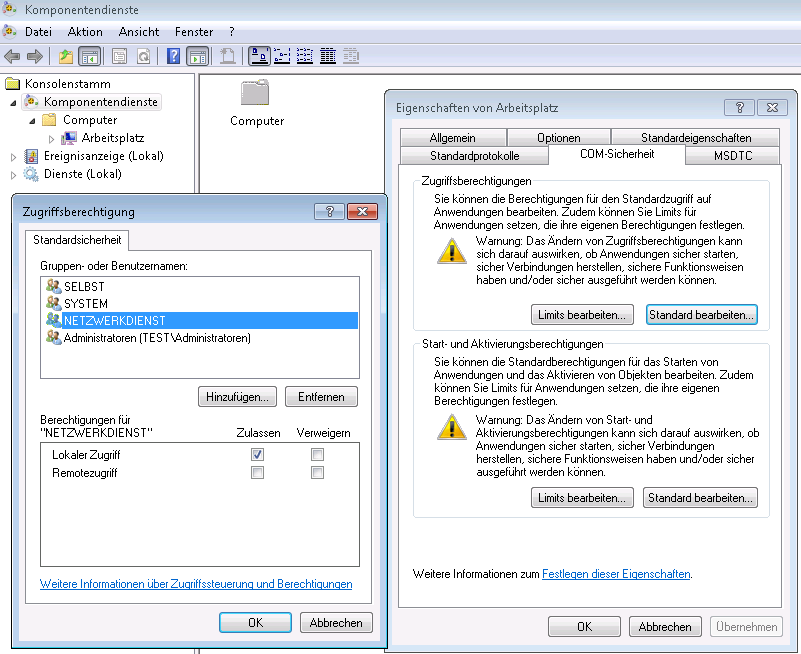Enable Zulassen for Remotezugriff
Viewport: 801px width, 654px height.
[x=257, y=472]
